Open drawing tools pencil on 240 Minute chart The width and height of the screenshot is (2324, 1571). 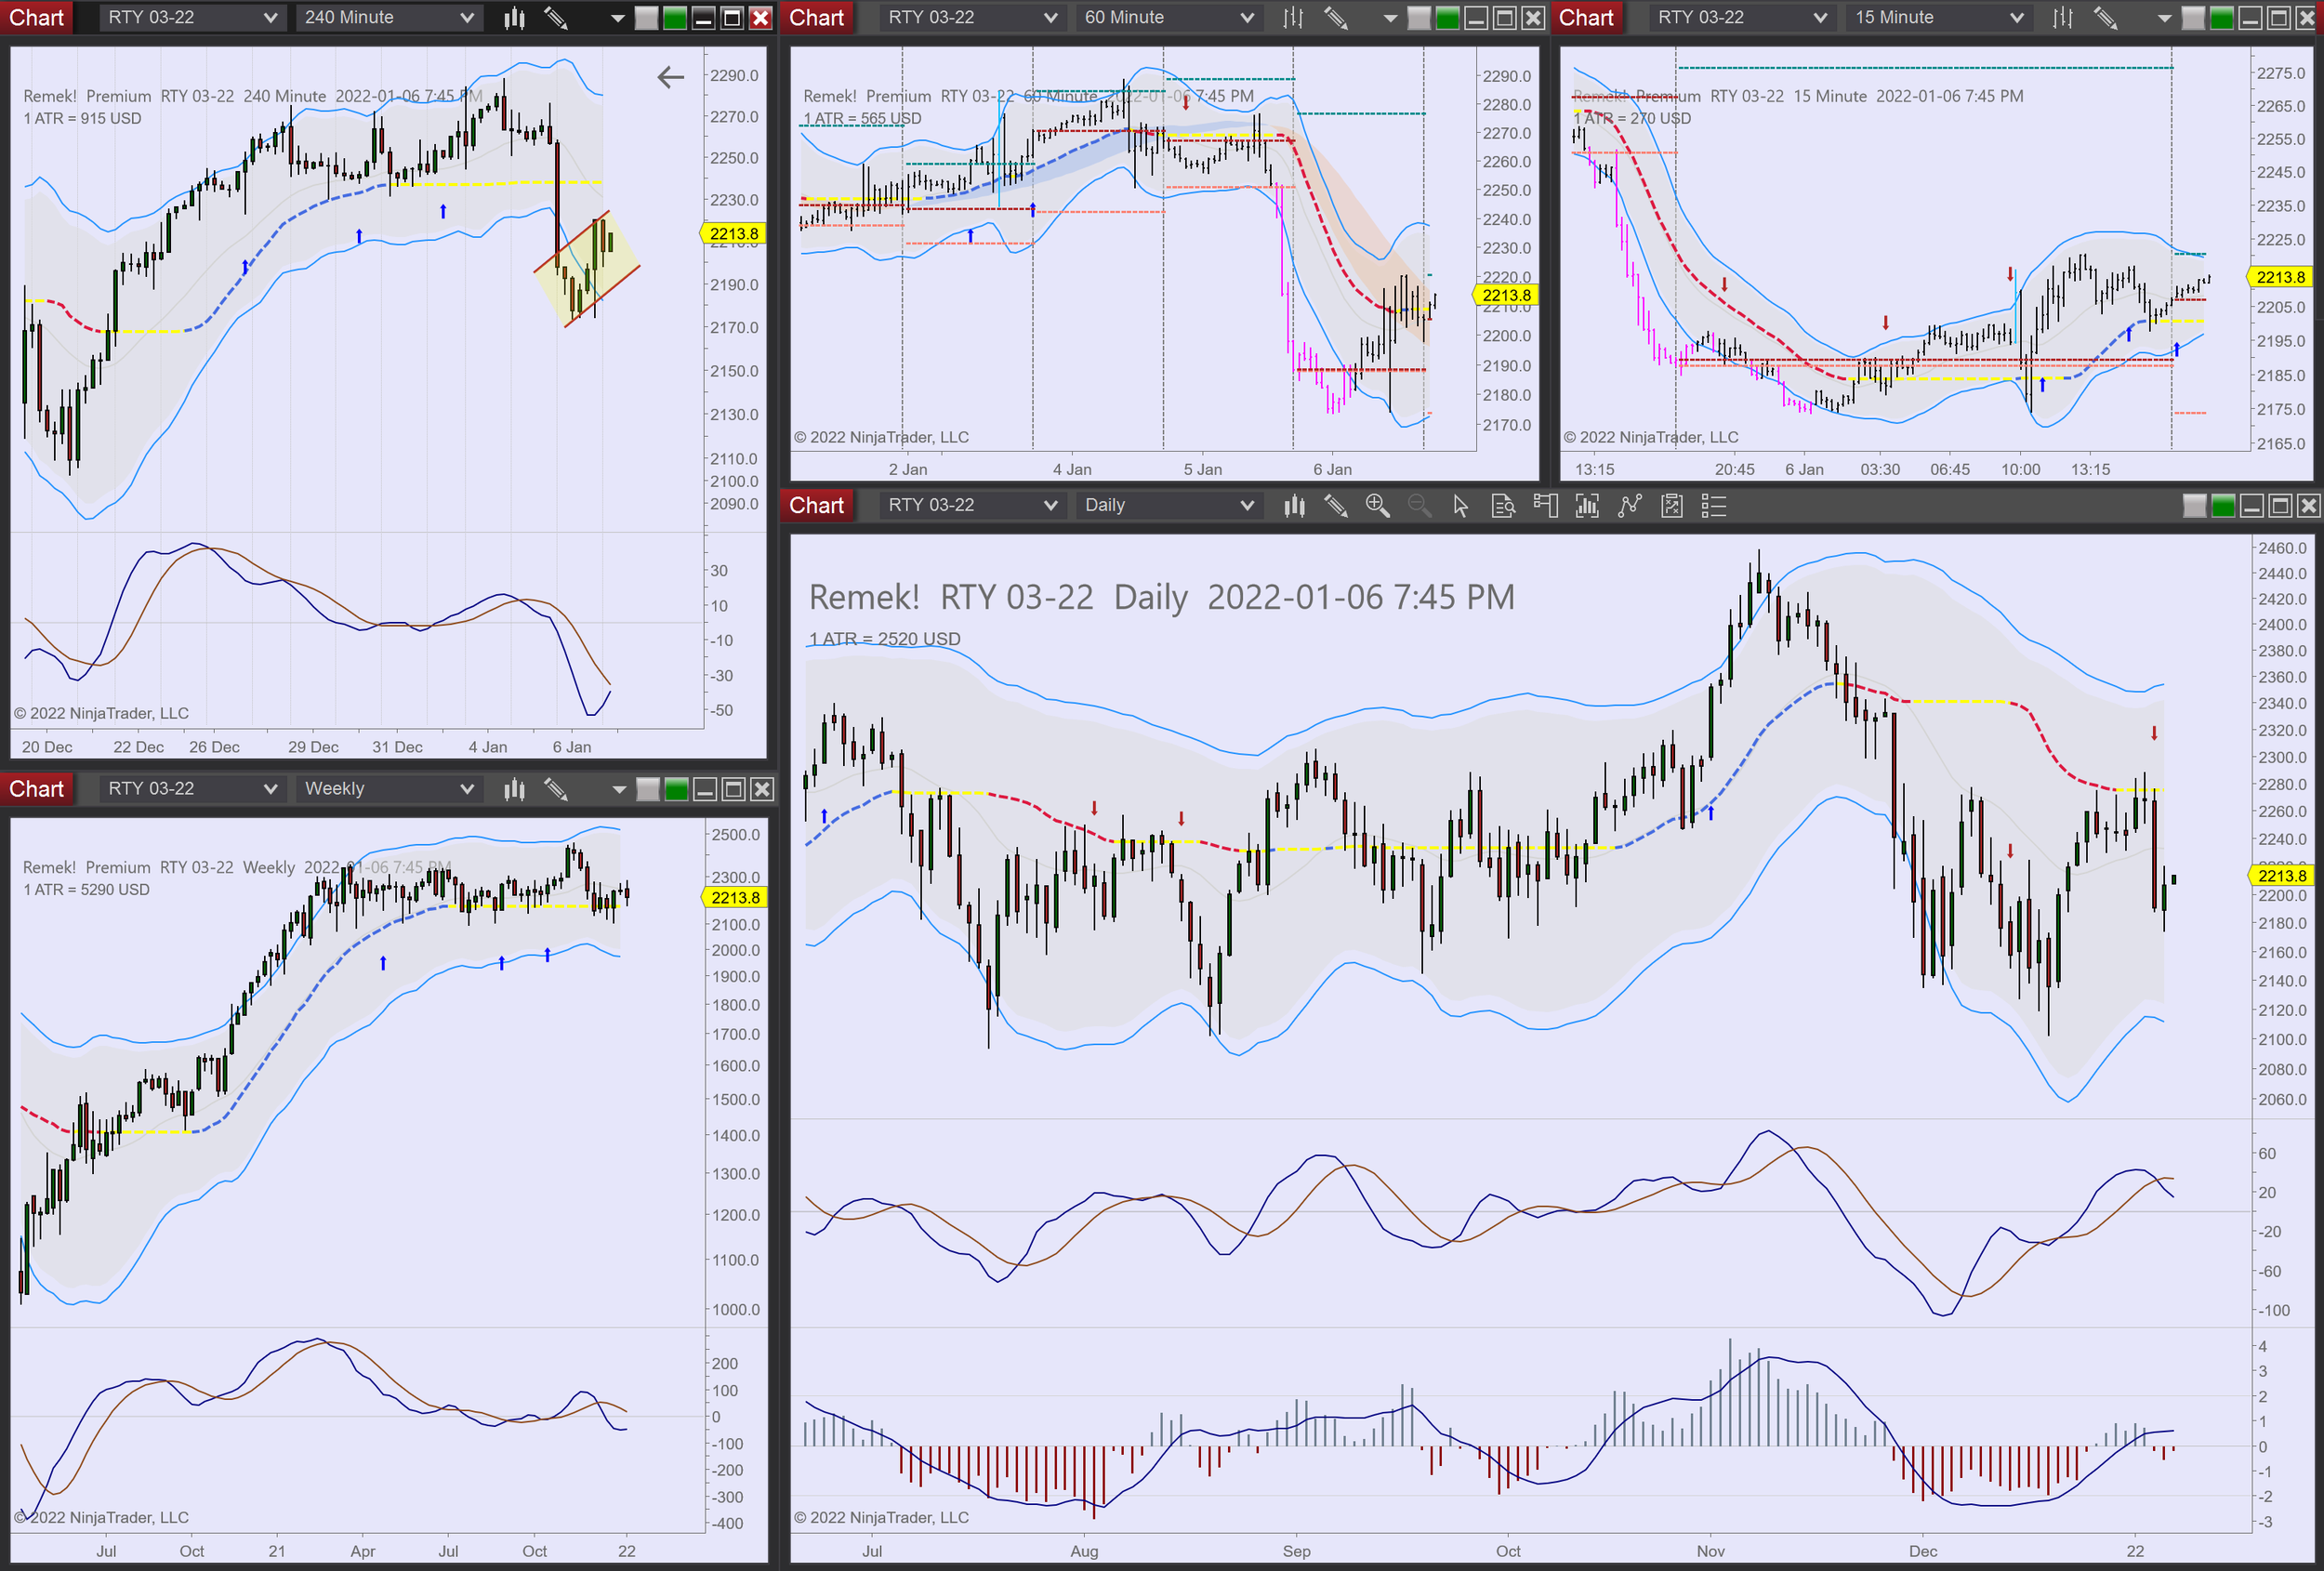pos(556,17)
